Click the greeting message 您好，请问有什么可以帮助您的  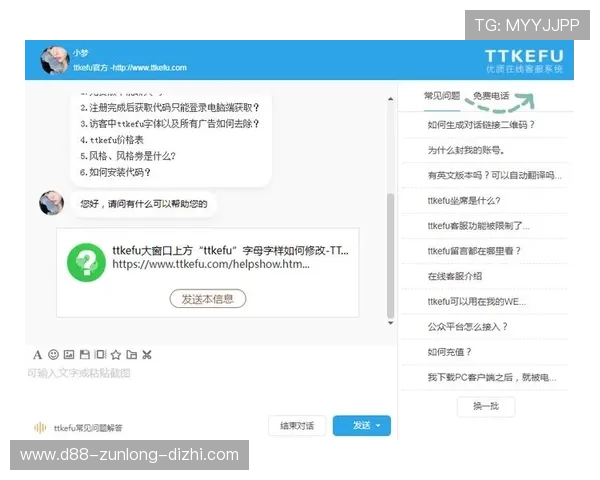144,204
